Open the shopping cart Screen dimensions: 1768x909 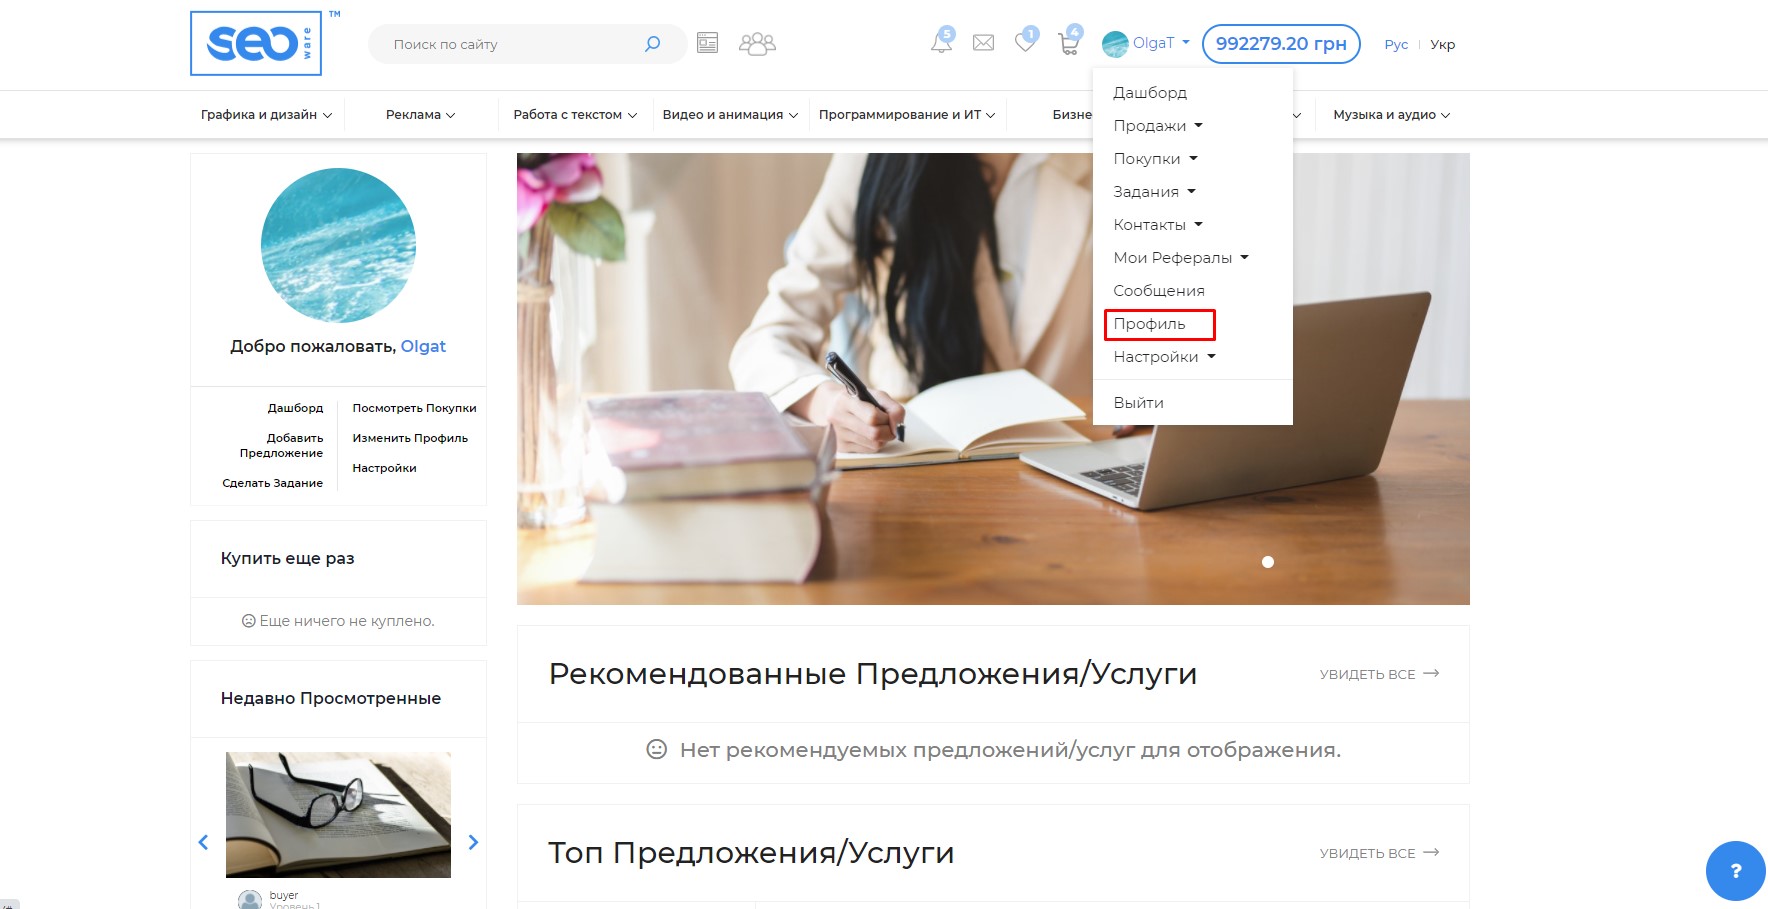tap(1068, 44)
